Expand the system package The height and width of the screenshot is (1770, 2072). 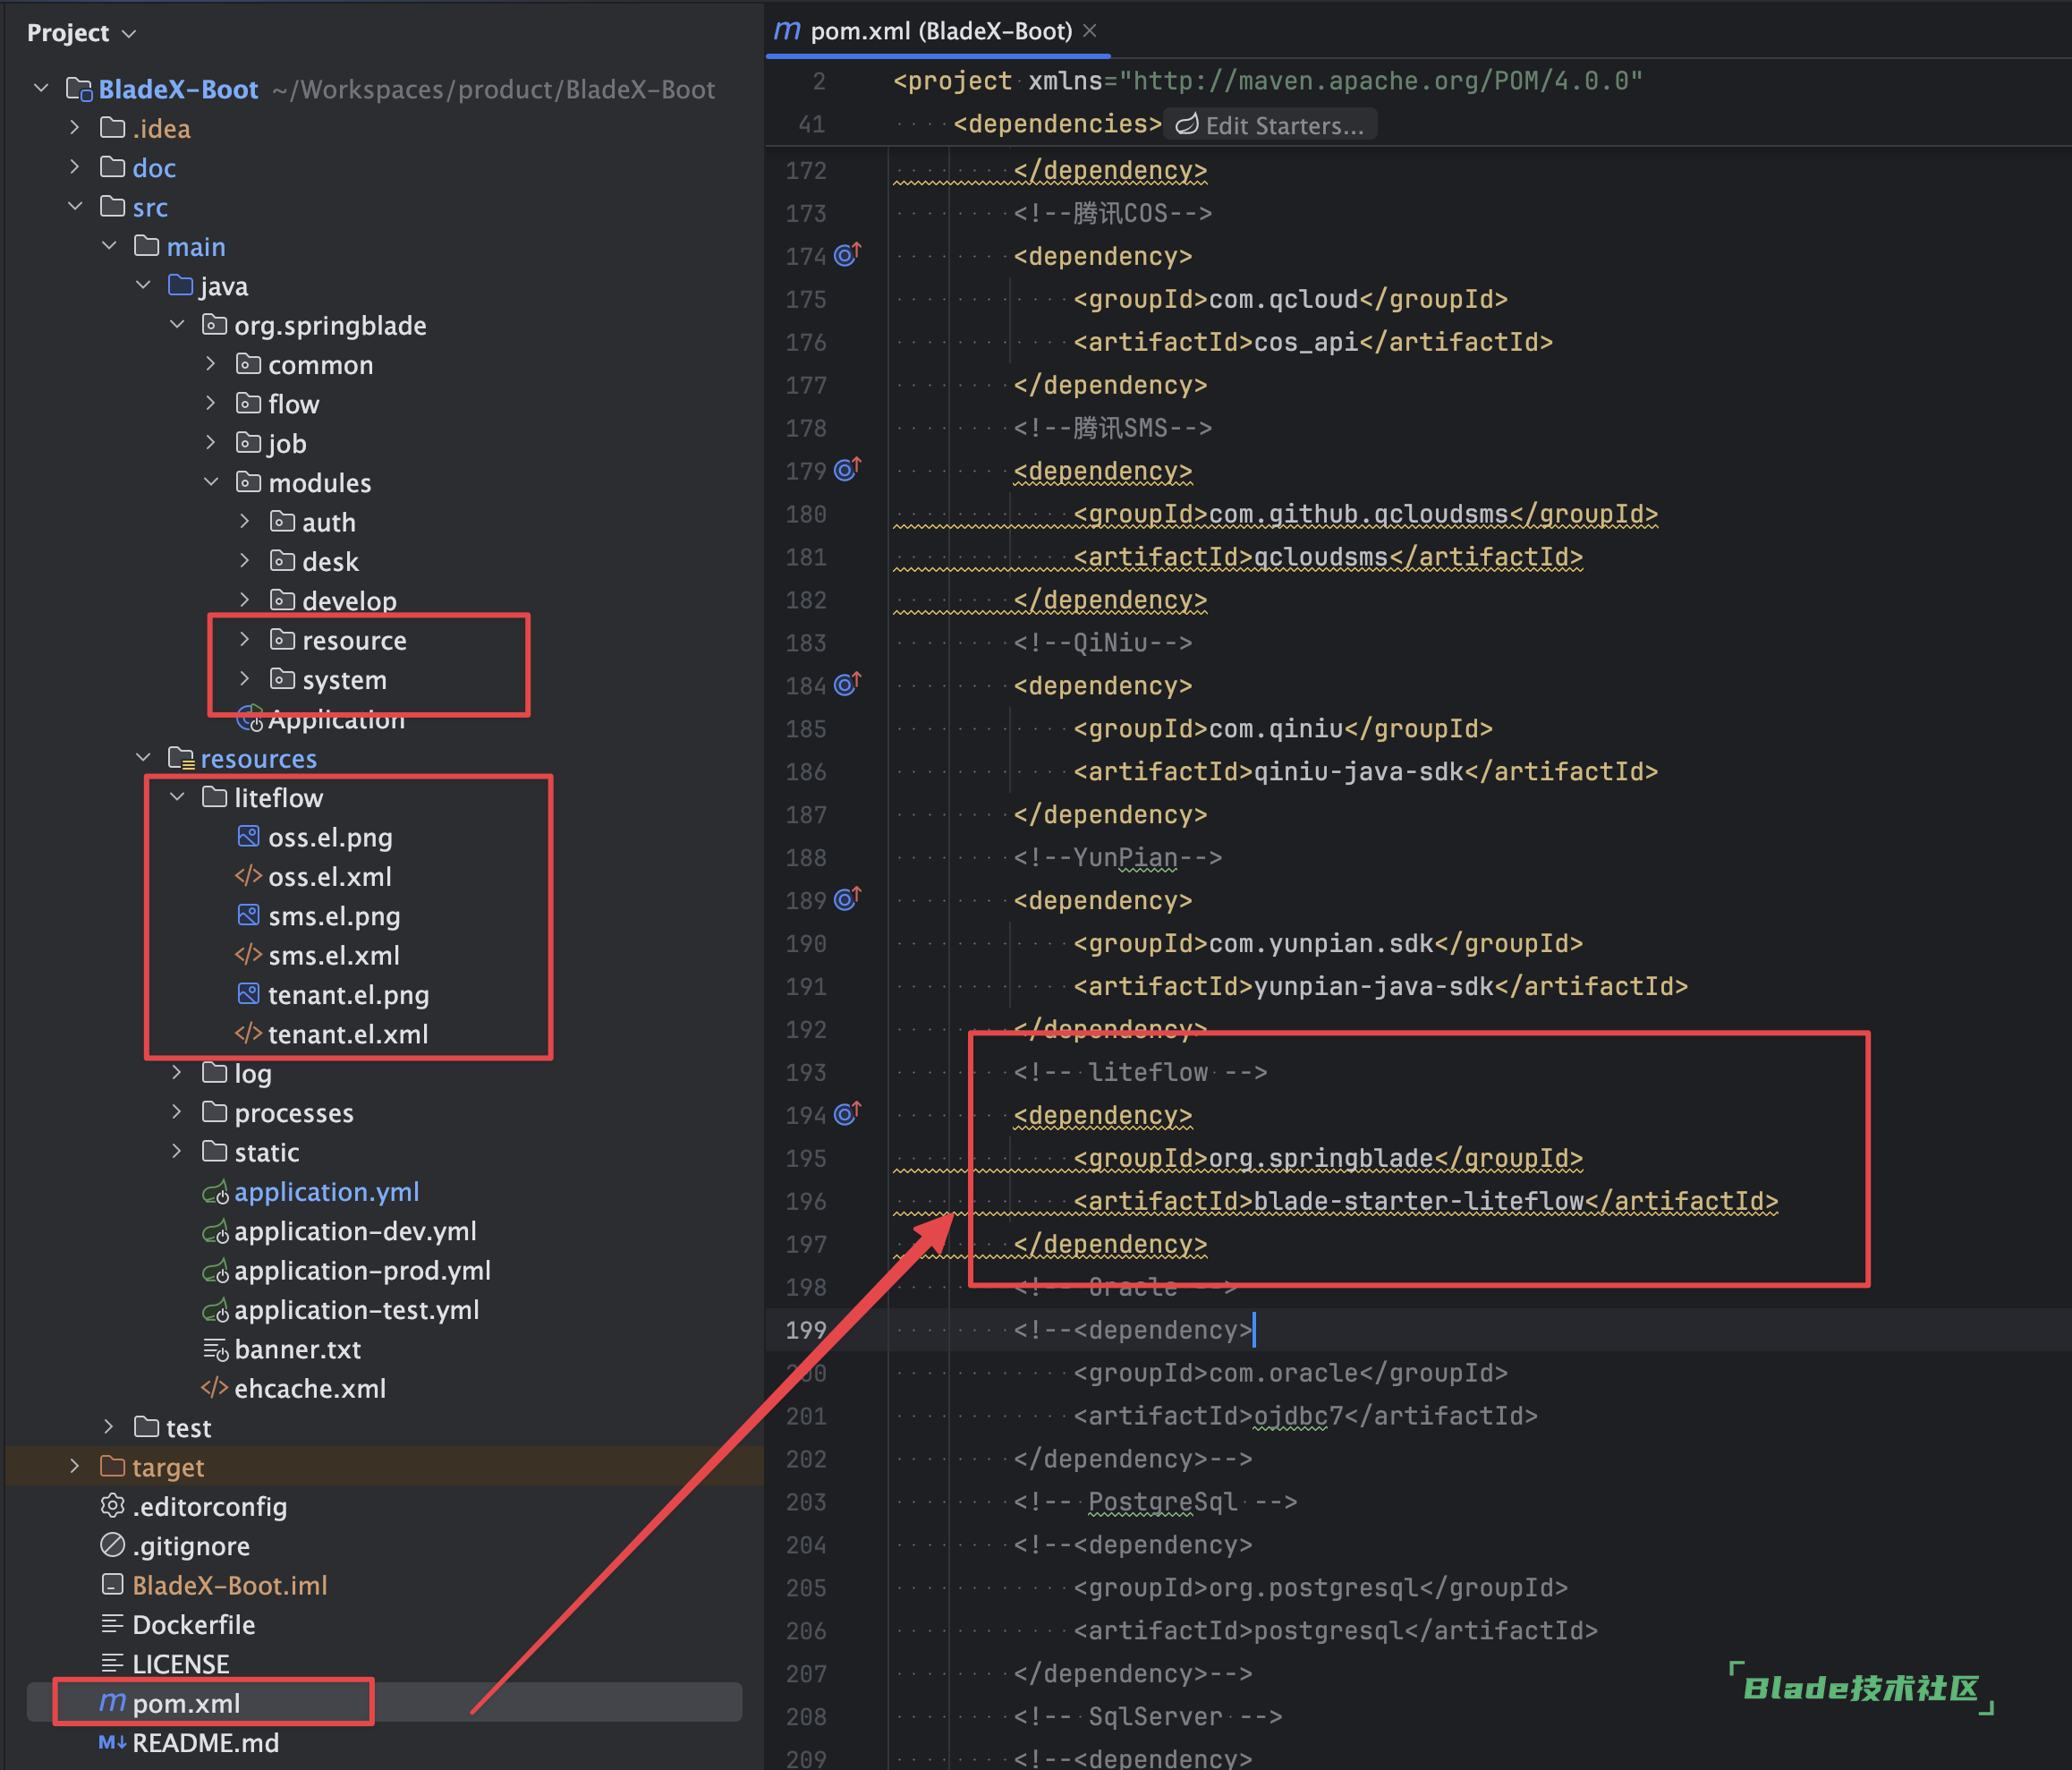245,679
